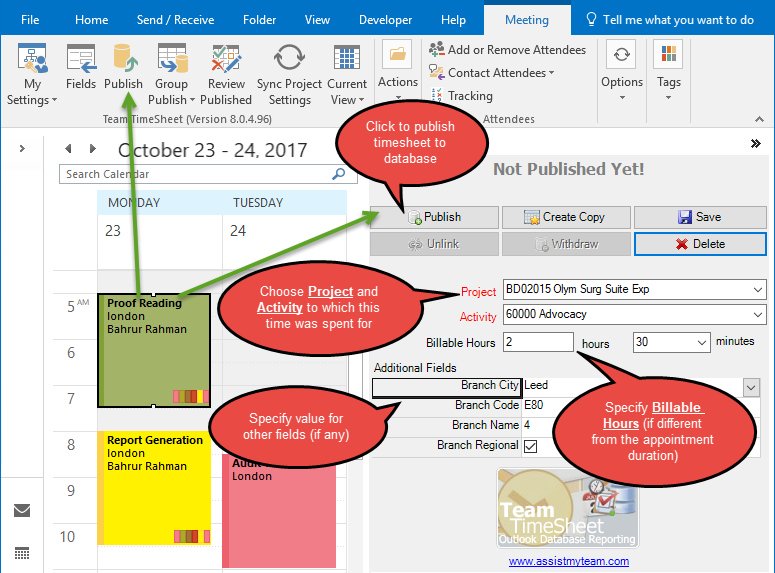Expand the Project dropdown list
The width and height of the screenshot is (775, 573).
756,290
